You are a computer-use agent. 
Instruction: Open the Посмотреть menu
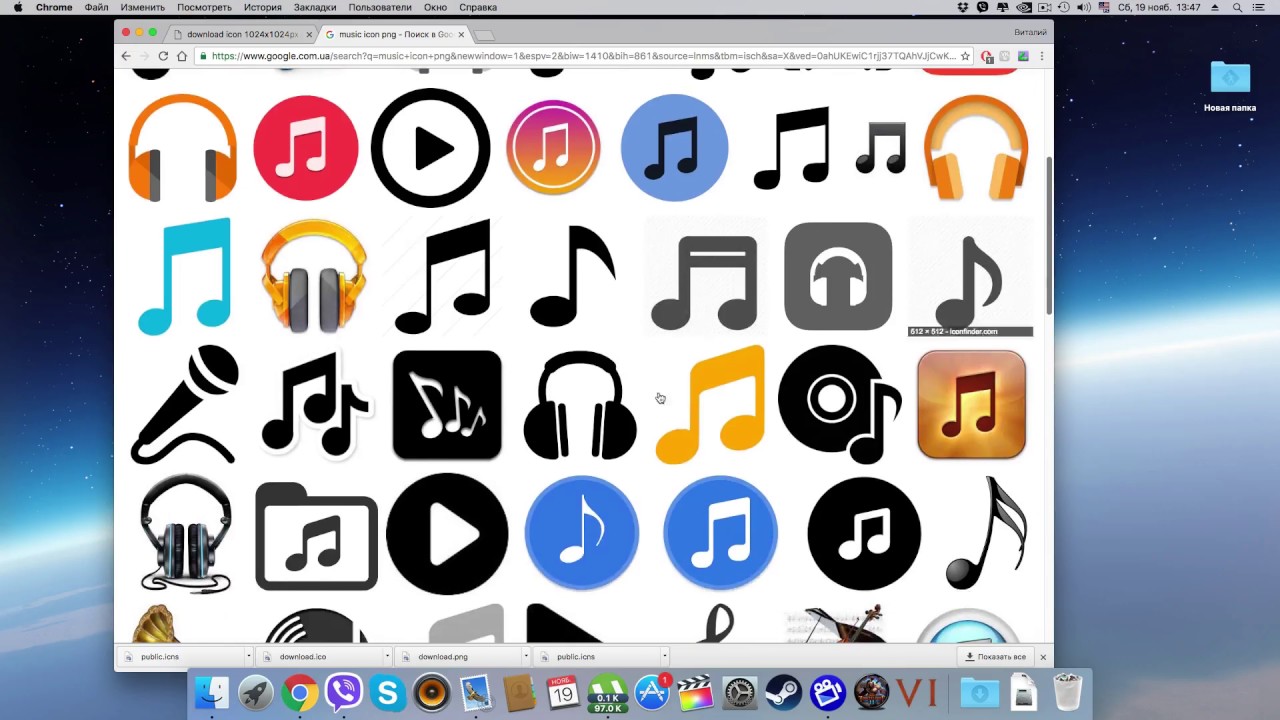(x=204, y=7)
